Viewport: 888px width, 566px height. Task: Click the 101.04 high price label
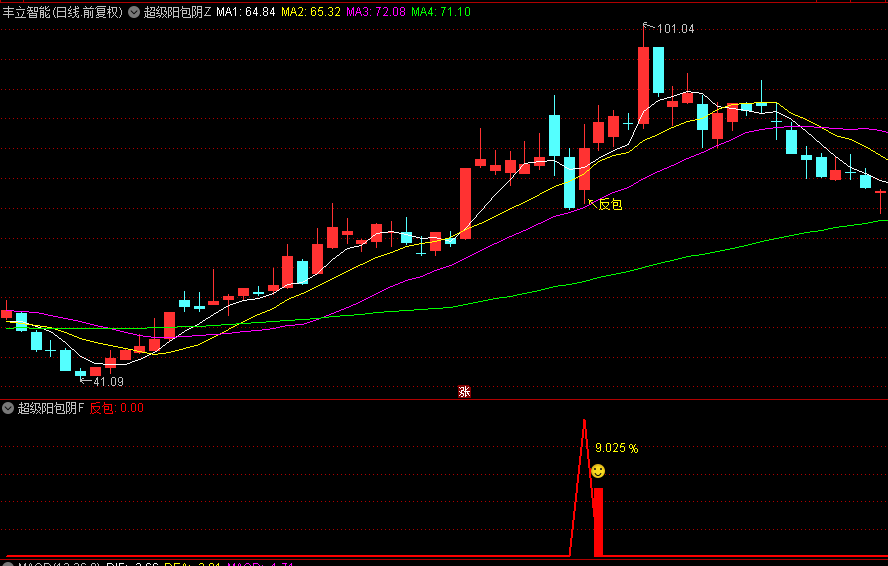675,29
